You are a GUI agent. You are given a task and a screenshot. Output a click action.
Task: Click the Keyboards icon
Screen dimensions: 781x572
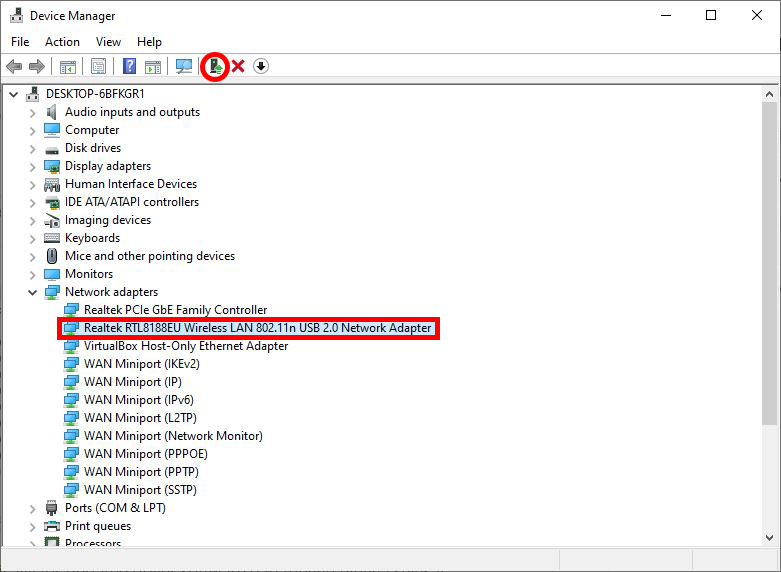tap(52, 238)
